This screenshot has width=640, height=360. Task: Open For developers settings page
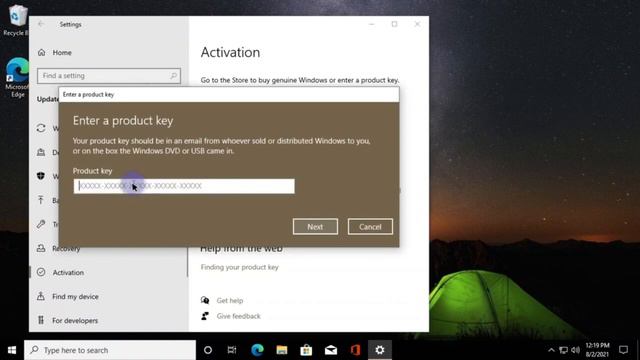[75, 320]
